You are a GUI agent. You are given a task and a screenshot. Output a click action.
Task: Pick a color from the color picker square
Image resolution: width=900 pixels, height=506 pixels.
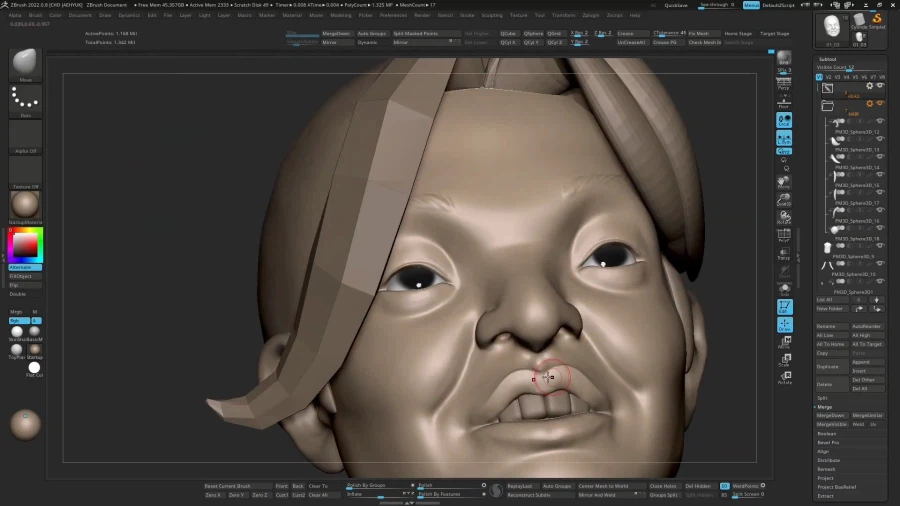(27, 245)
